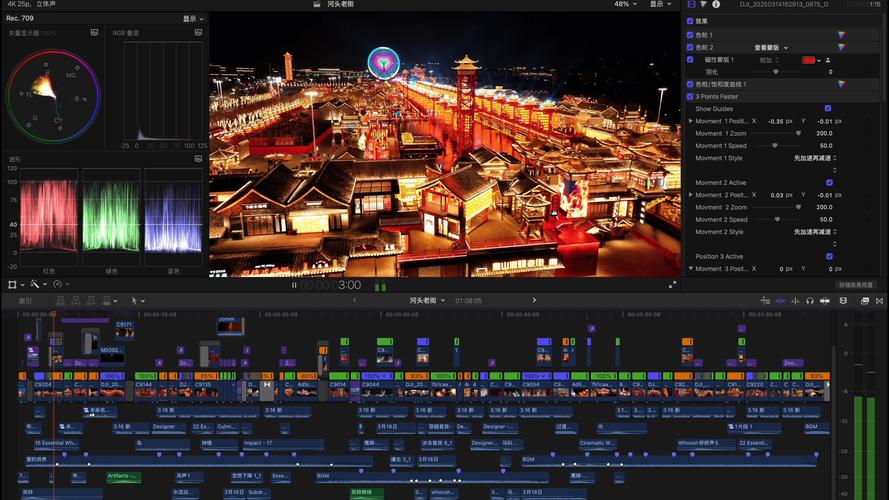Disable Movment 2 Active checkbox
This screenshot has height=500, width=889.
click(829, 183)
